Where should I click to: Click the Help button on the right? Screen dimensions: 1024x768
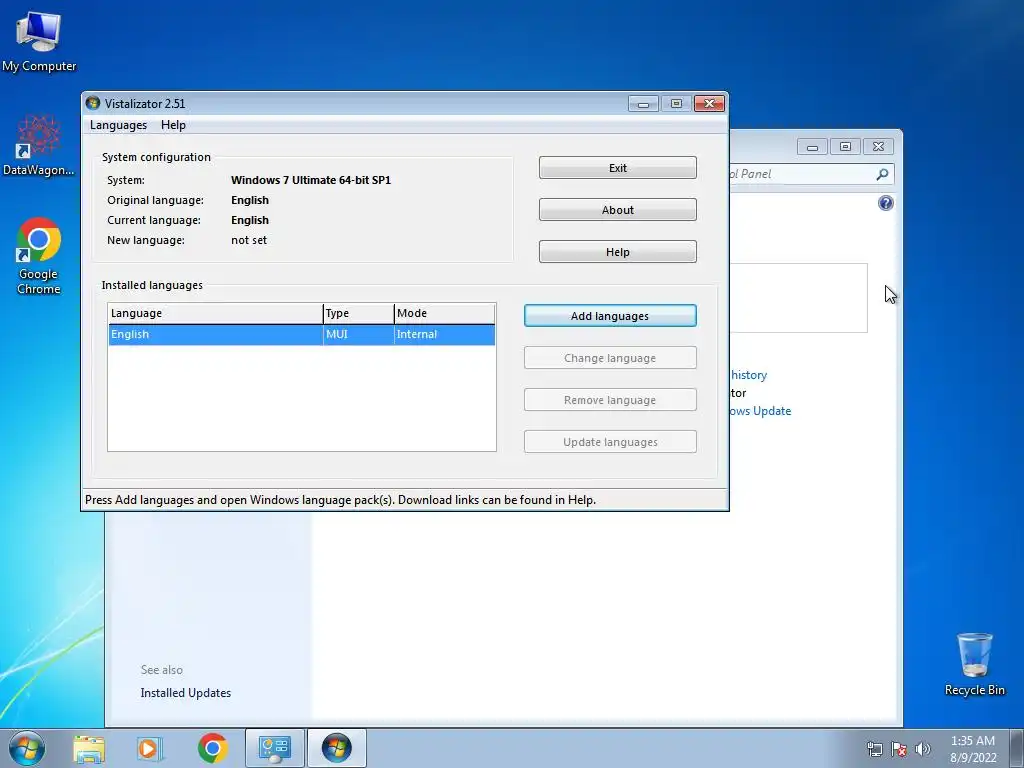pos(618,252)
